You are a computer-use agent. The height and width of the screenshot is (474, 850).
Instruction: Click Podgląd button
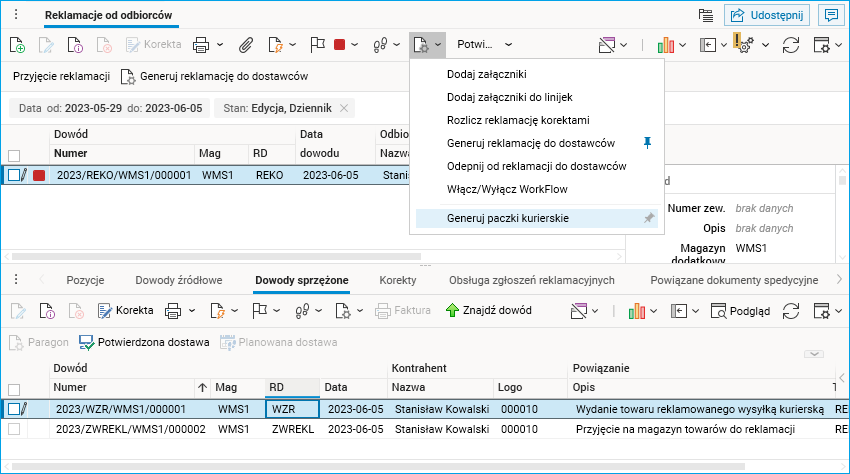pos(740,311)
